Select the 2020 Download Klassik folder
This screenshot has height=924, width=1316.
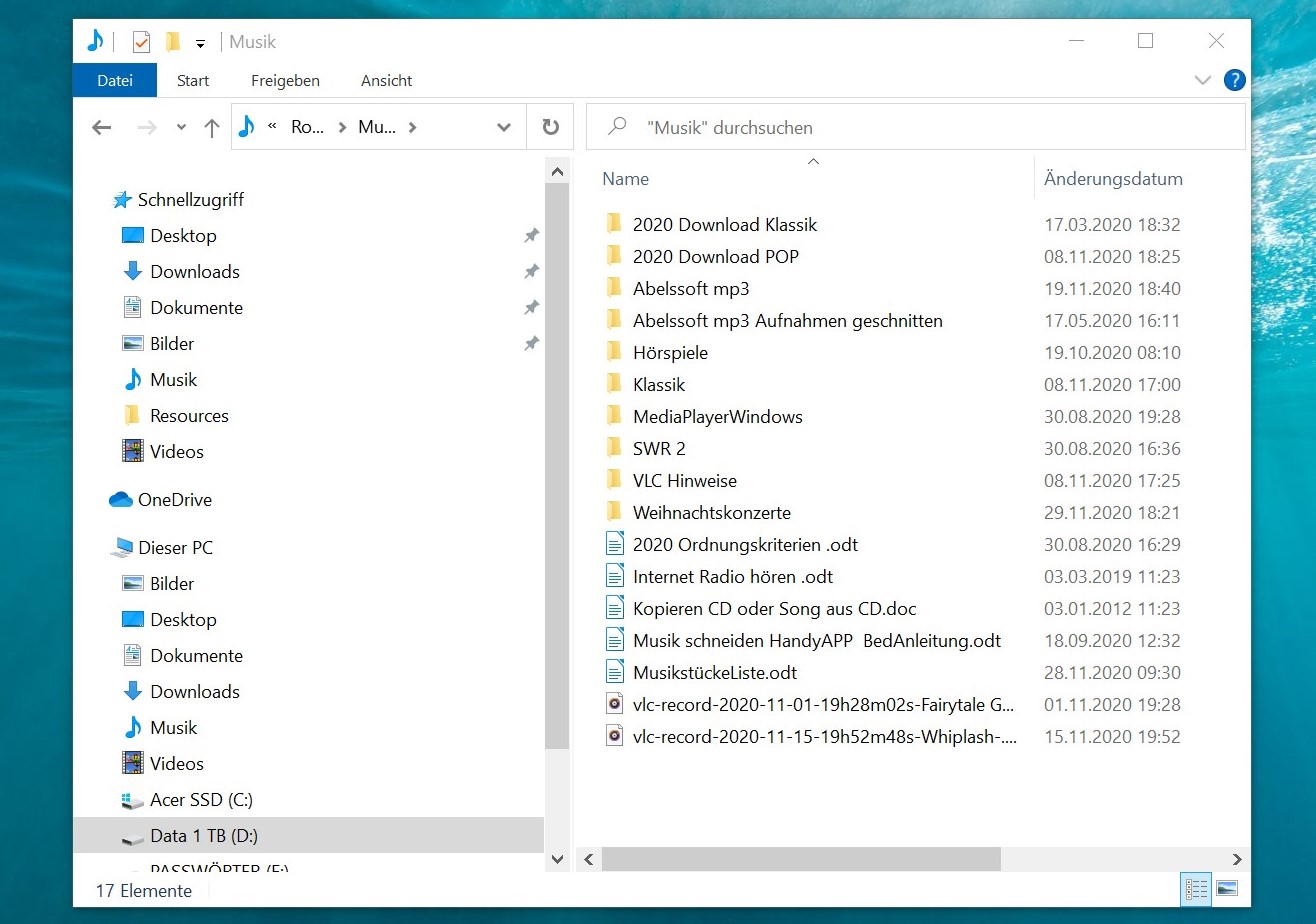click(x=725, y=224)
